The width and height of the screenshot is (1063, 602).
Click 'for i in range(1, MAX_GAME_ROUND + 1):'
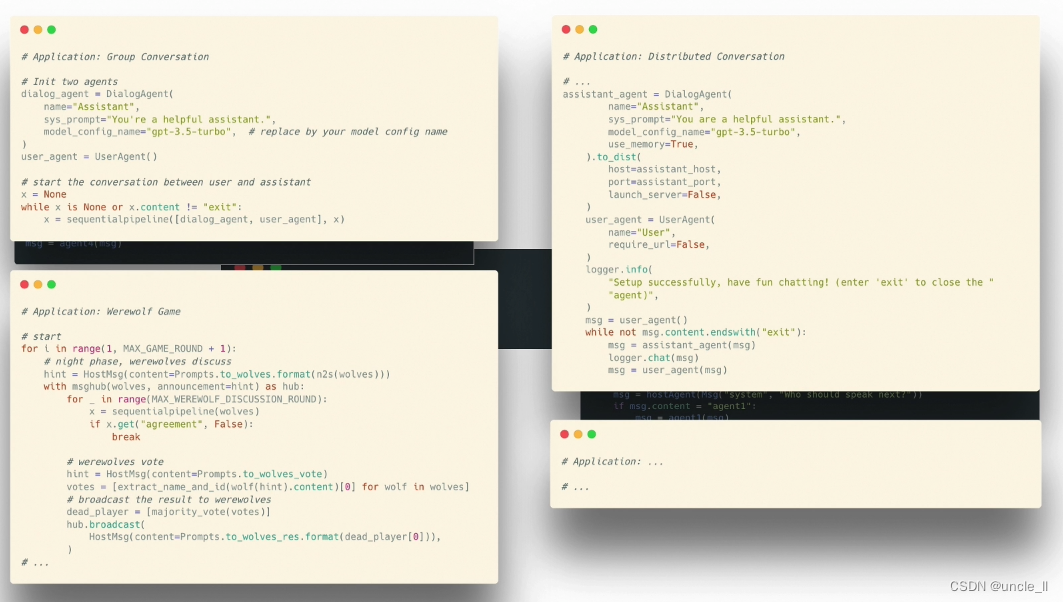pyautogui.click(x=129, y=348)
